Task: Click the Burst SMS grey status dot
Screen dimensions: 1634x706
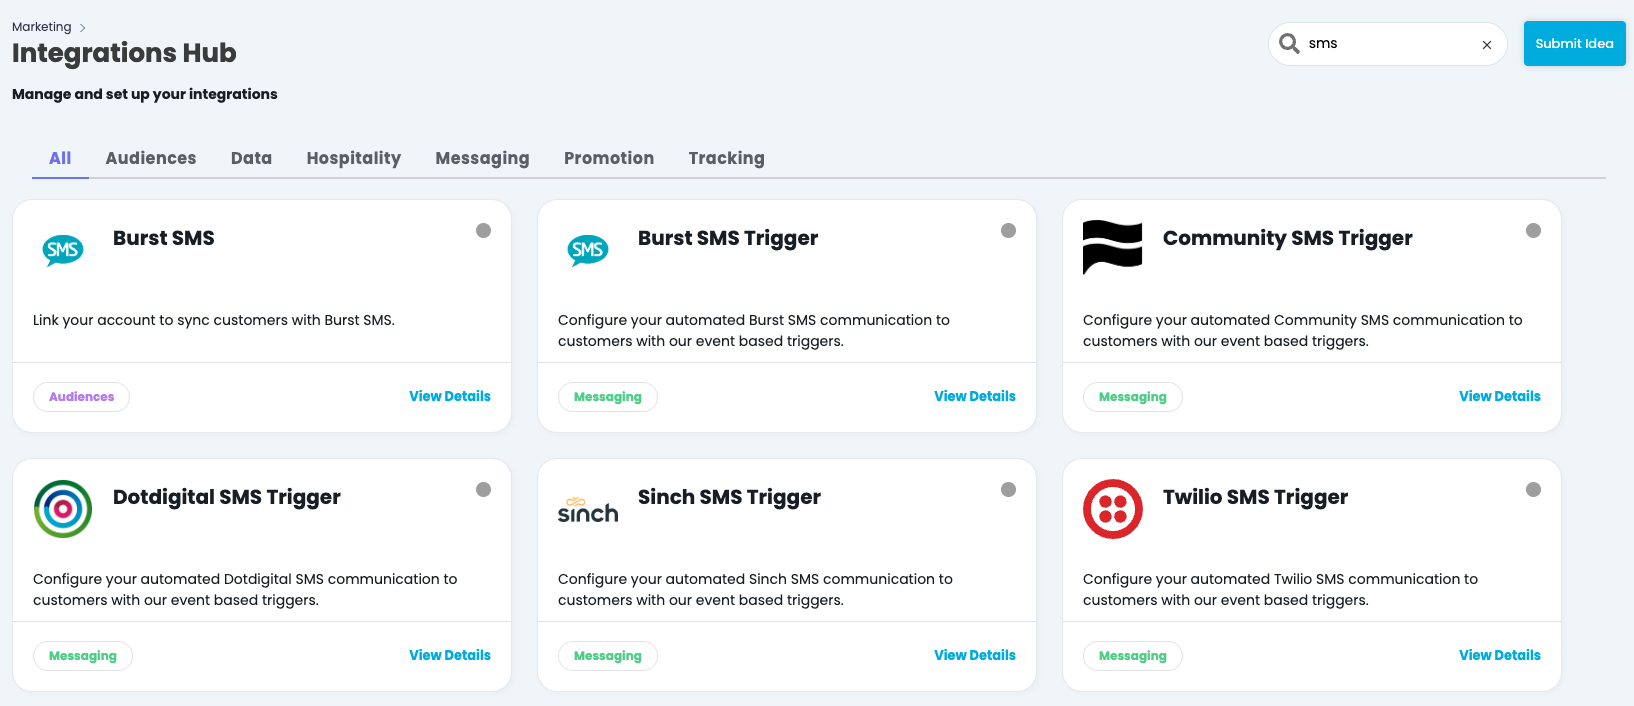Action: coord(483,231)
